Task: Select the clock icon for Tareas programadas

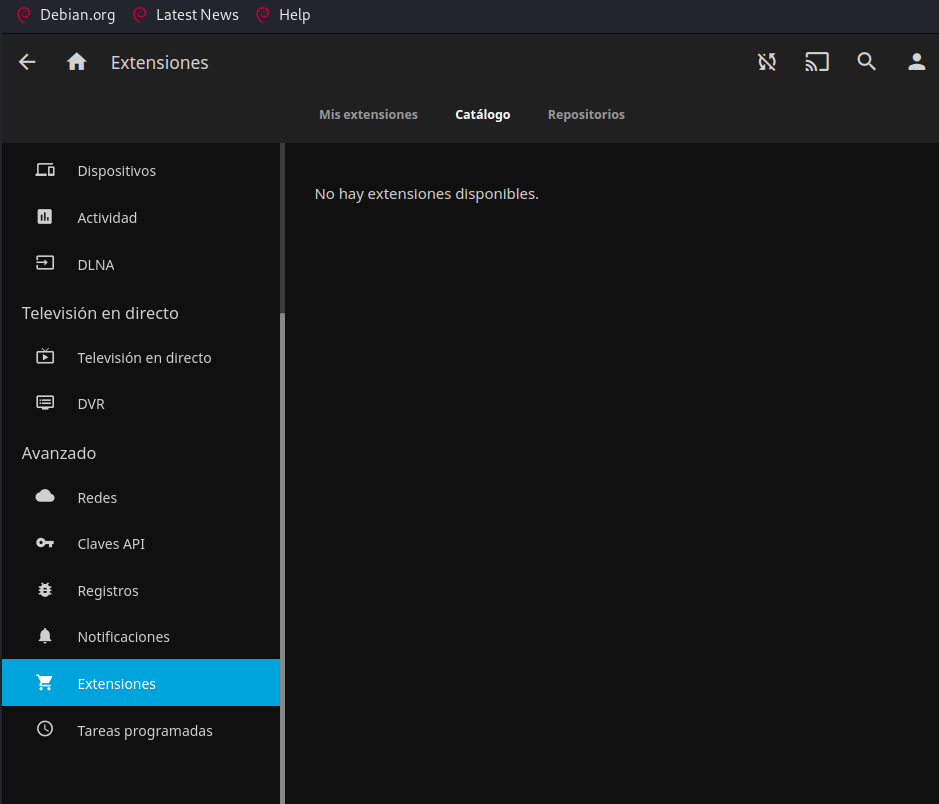Action: click(x=45, y=729)
